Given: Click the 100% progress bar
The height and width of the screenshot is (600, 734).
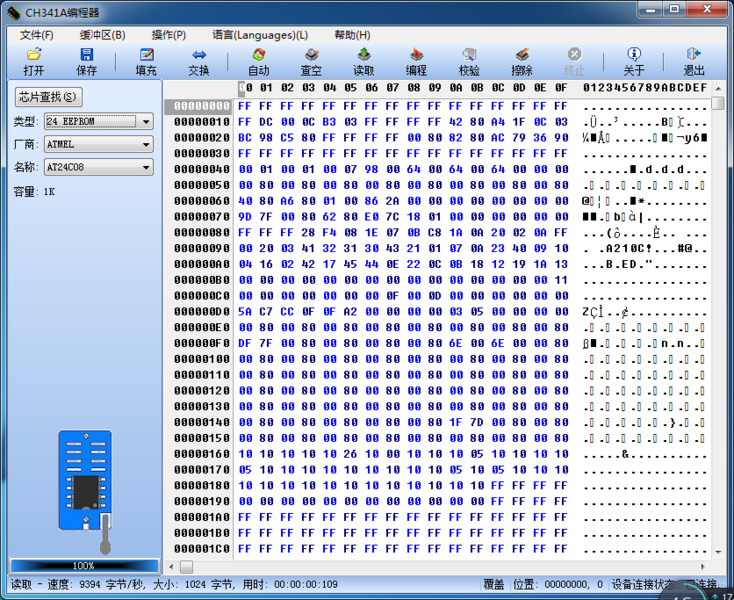Looking at the screenshot, I should [x=84, y=565].
